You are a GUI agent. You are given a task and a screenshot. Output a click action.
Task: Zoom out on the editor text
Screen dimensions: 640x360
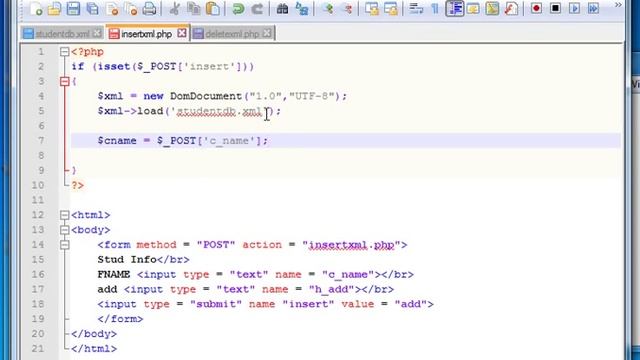347,9
